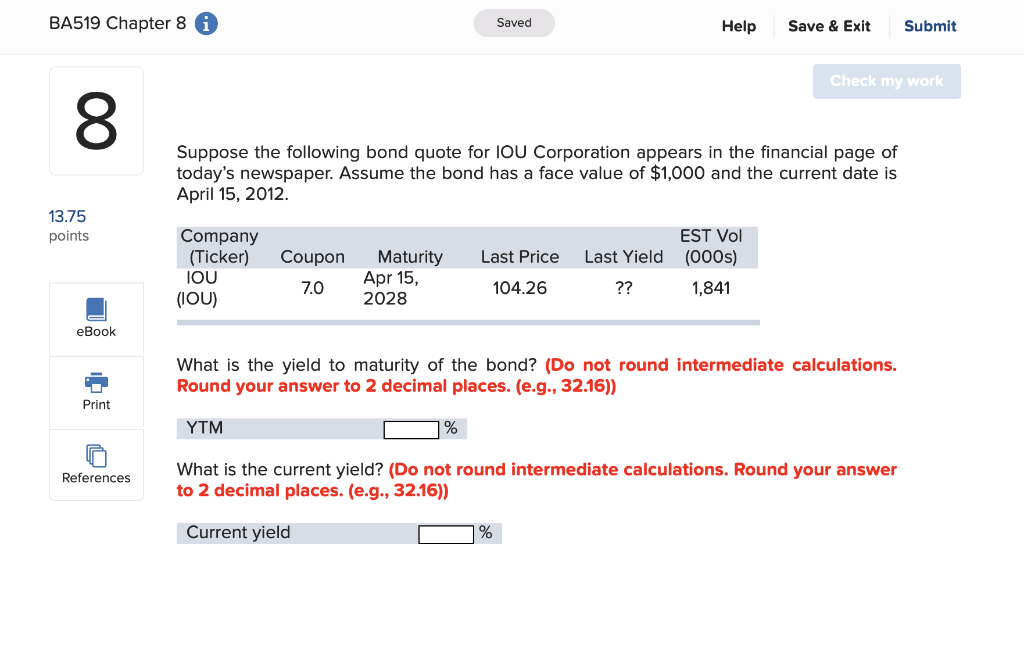Click the BA519 Chapter 8 title

(117, 23)
